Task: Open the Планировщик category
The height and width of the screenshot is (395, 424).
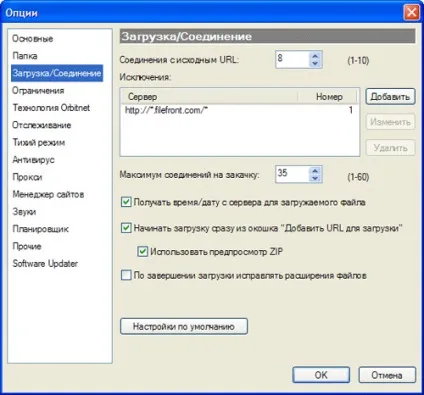Action: pos(41,229)
